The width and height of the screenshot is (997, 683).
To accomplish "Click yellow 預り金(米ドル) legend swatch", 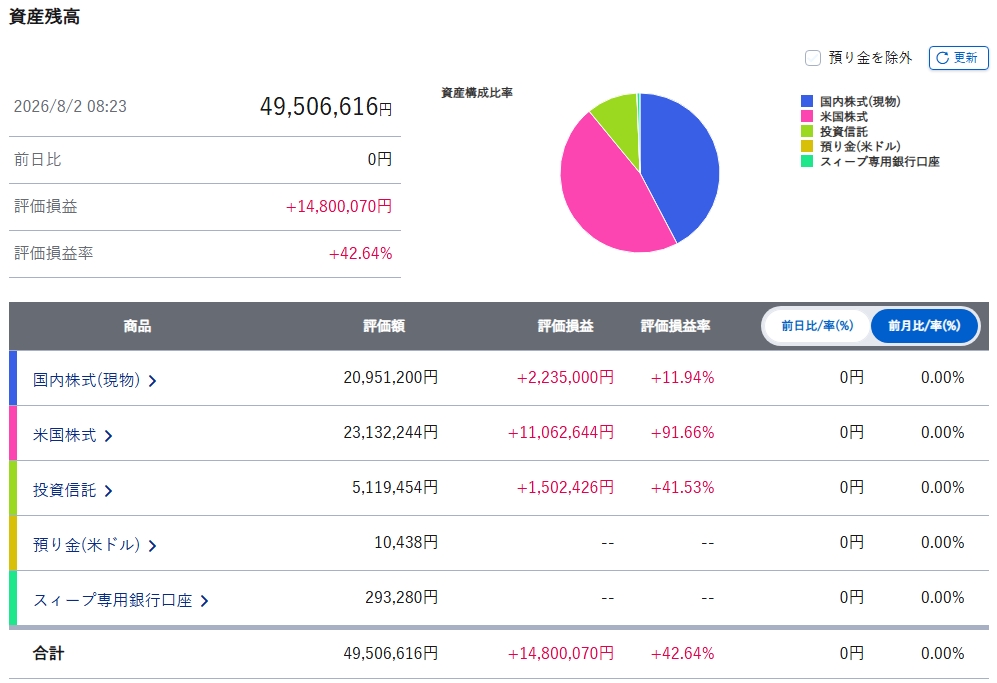I will 807,146.
